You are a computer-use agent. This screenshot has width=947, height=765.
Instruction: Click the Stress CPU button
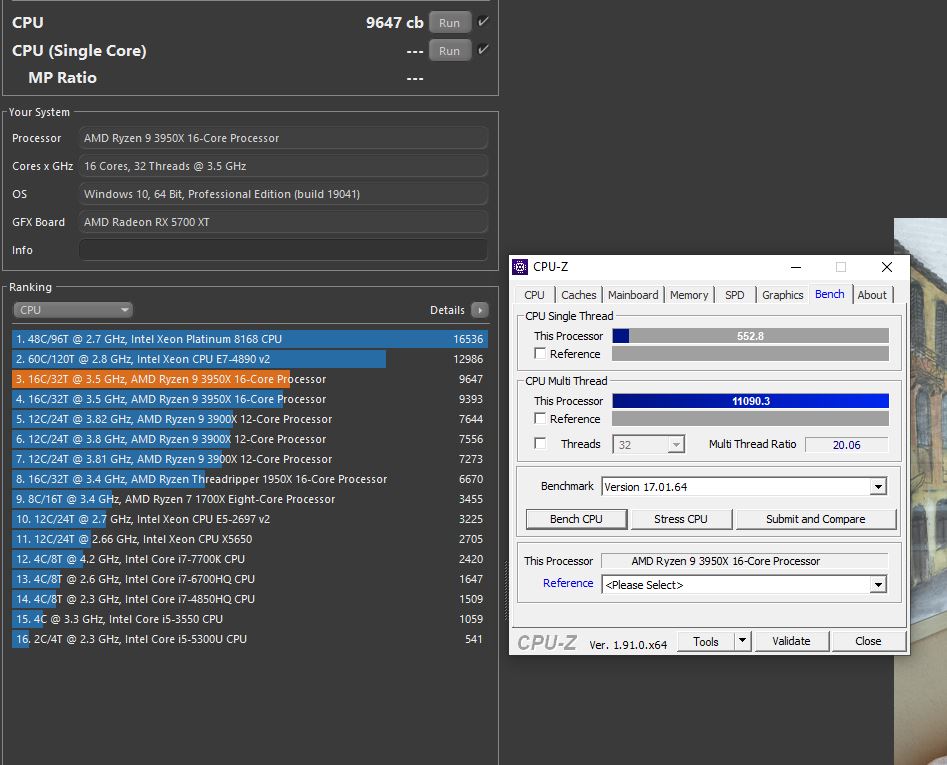tap(681, 519)
